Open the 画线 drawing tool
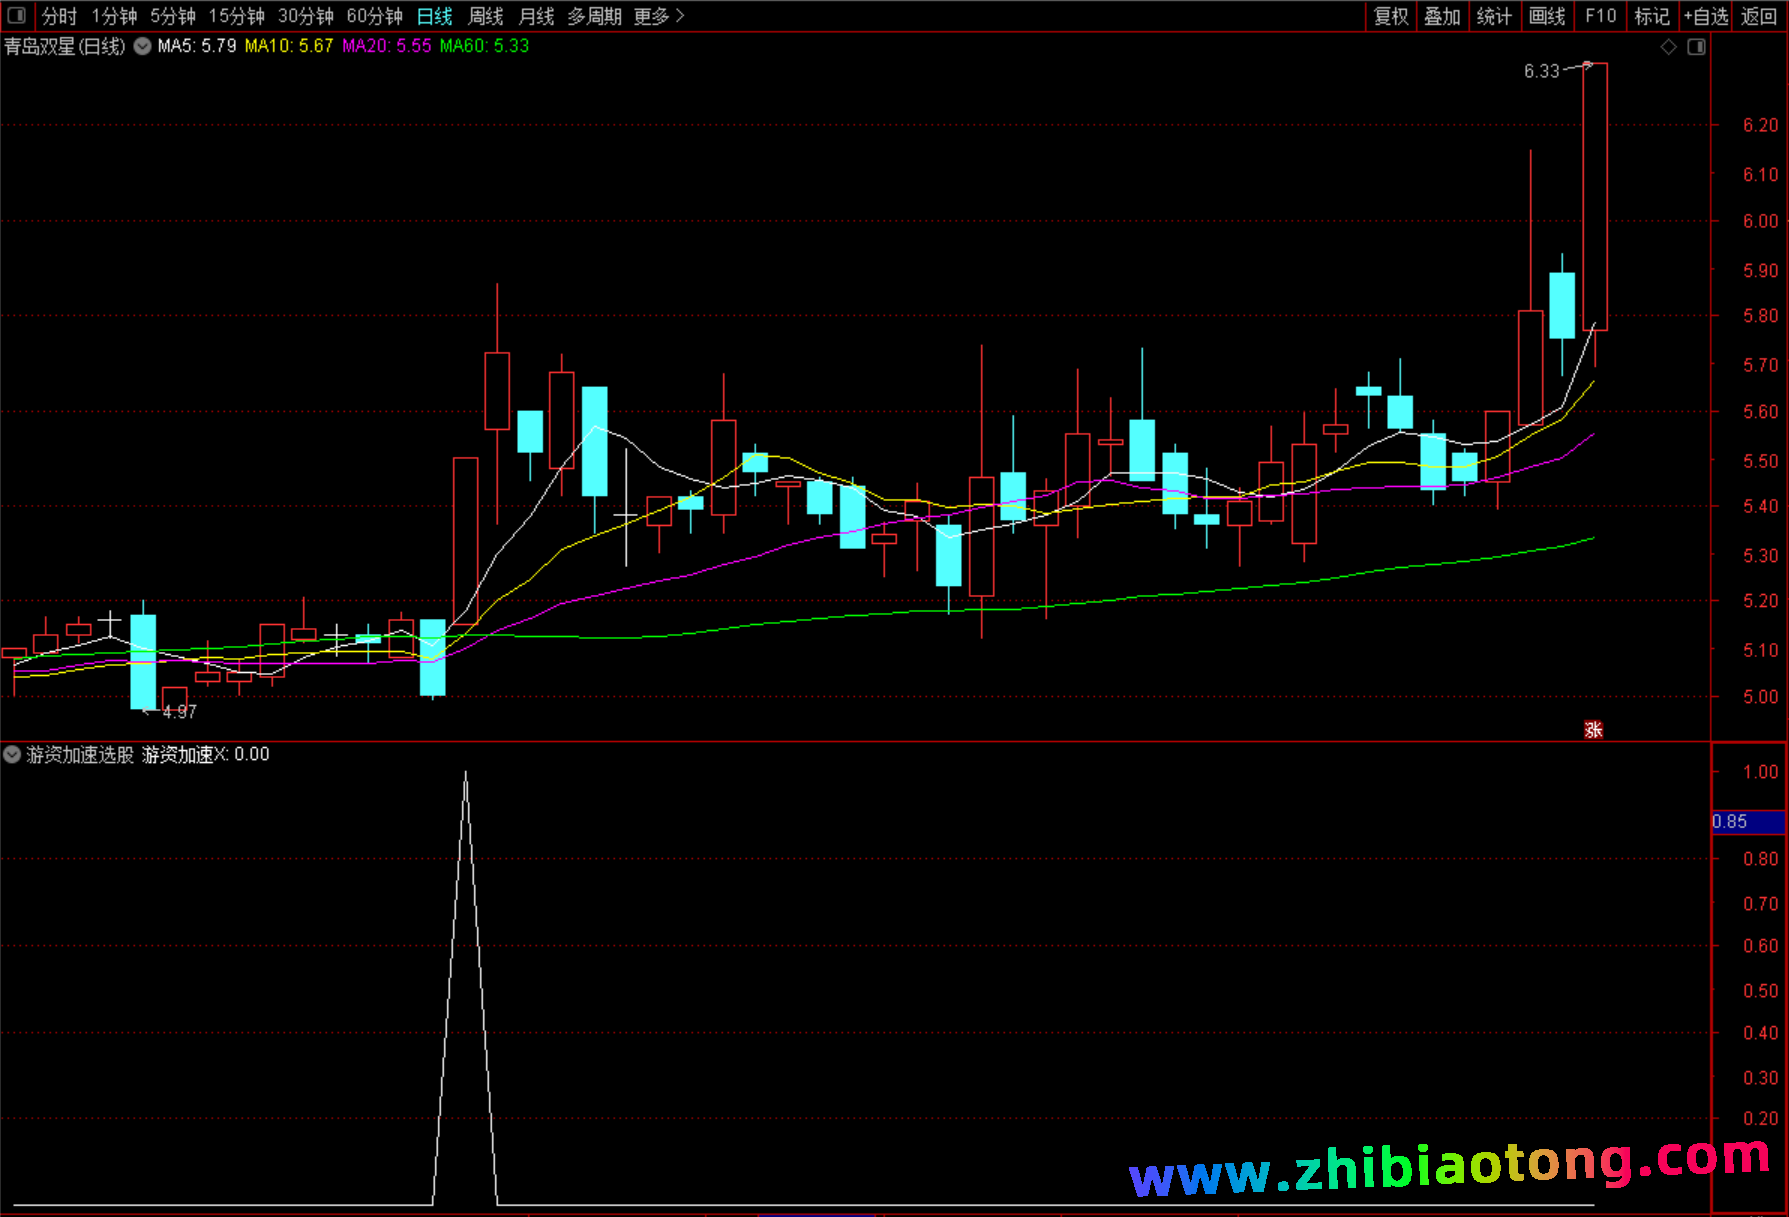This screenshot has width=1789, height=1217. point(1547,16)
